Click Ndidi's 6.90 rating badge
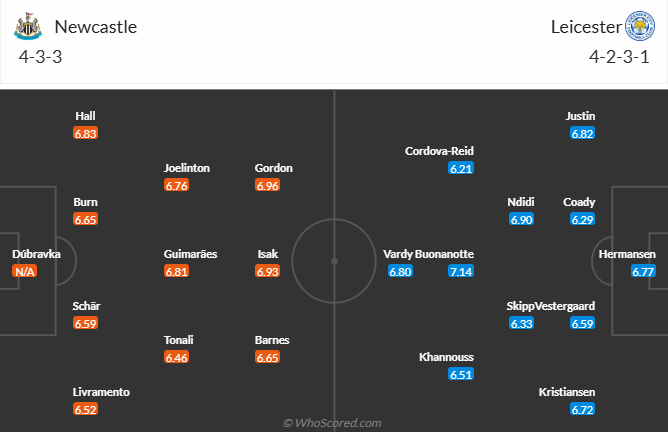The height and width of the screenshot is (432, 668). click(521, 219)
